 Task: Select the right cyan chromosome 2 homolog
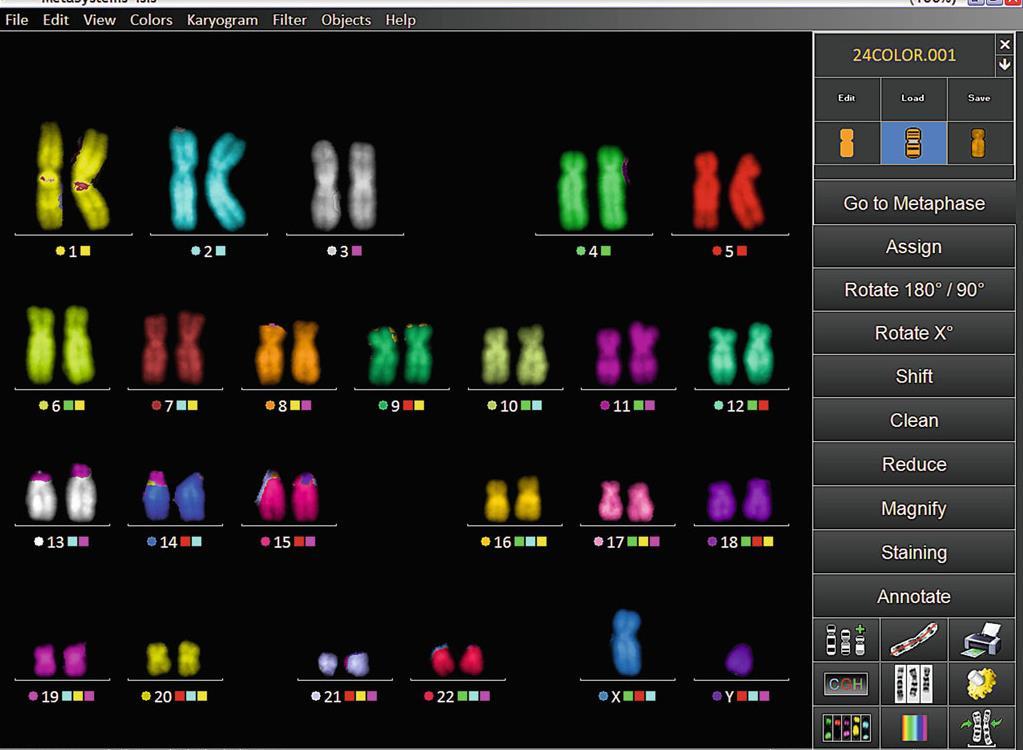click(x=226, y=181)
